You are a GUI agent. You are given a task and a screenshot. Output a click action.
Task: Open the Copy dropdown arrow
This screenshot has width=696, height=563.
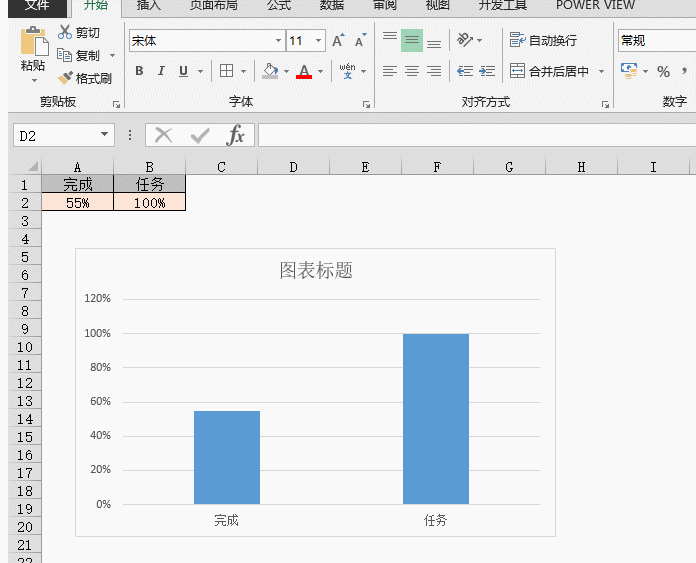click(x=112, y=56)
